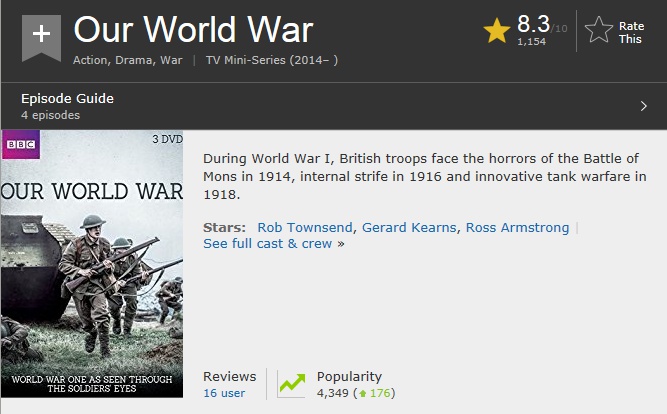Open the 16 user reviews
The image size is (667, 414).
(224, 393)
